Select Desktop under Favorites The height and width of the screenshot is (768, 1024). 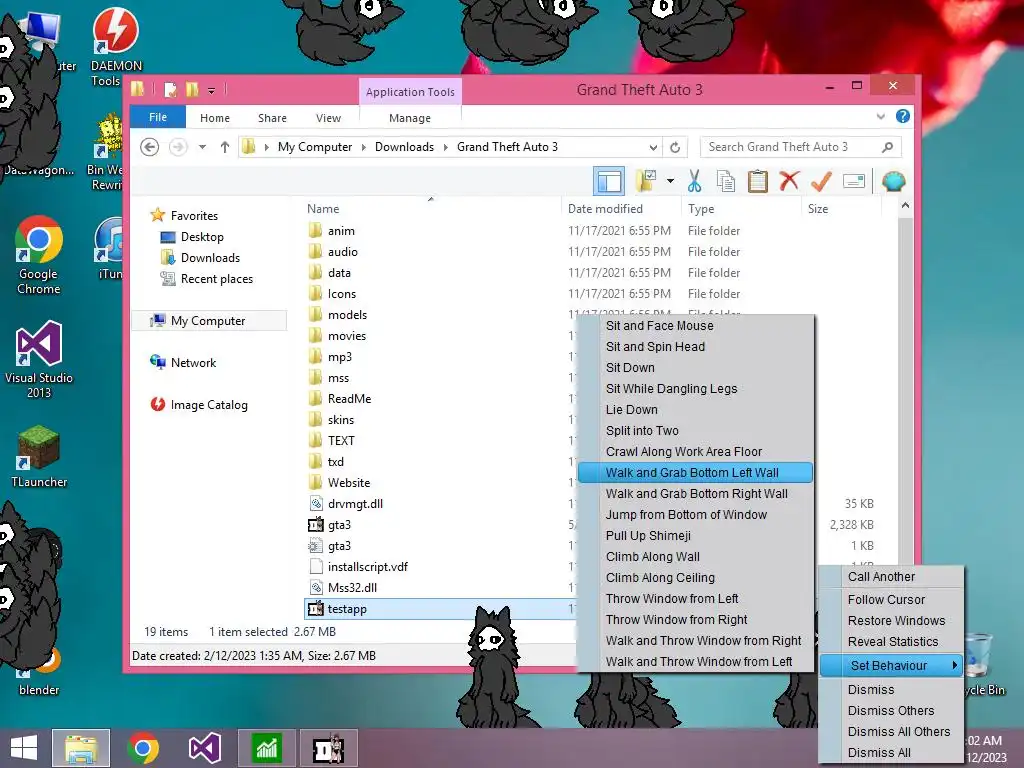(202, 237)
